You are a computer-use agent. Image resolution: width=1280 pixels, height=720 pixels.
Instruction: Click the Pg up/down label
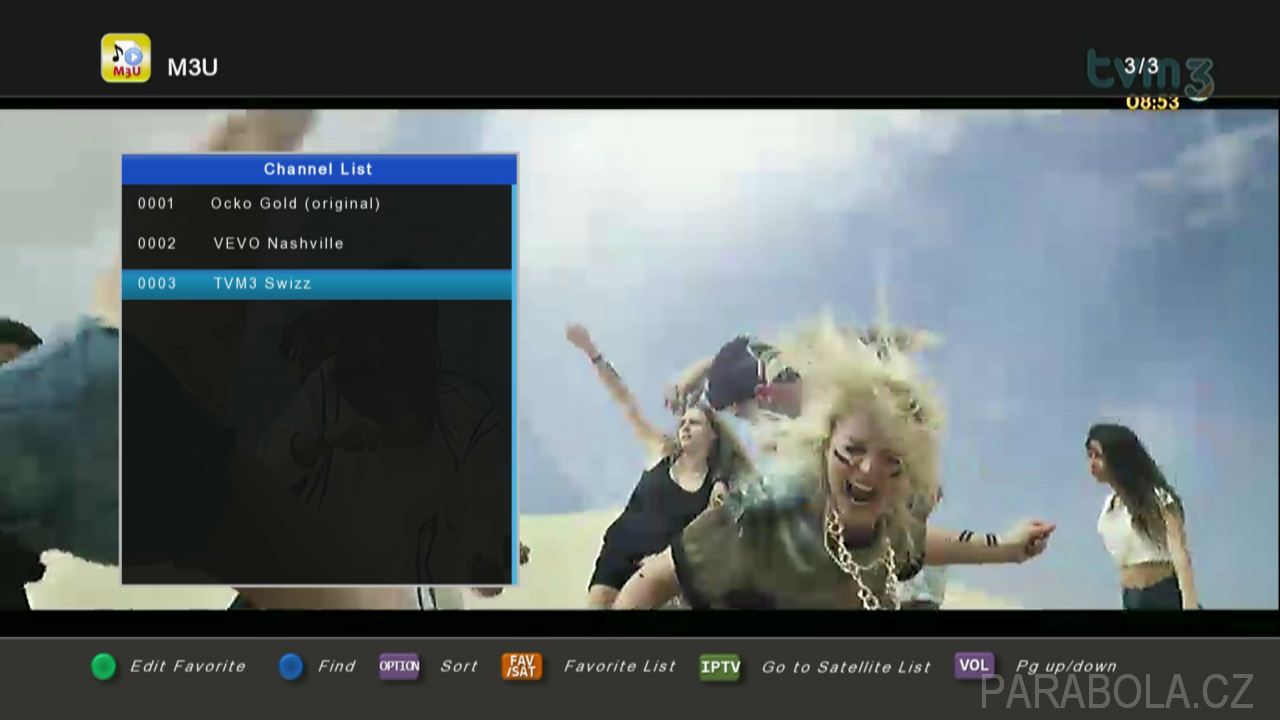coord(1066,666)
